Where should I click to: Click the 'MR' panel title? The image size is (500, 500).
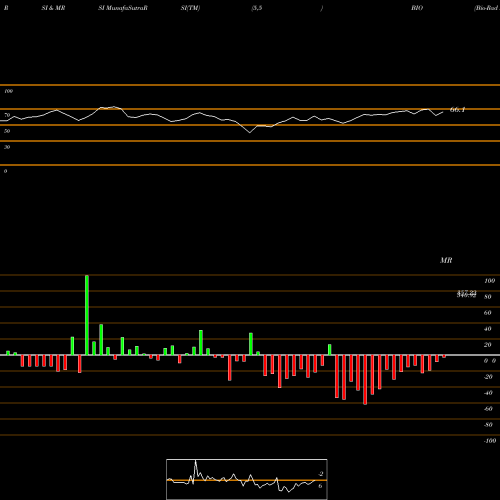446,260
